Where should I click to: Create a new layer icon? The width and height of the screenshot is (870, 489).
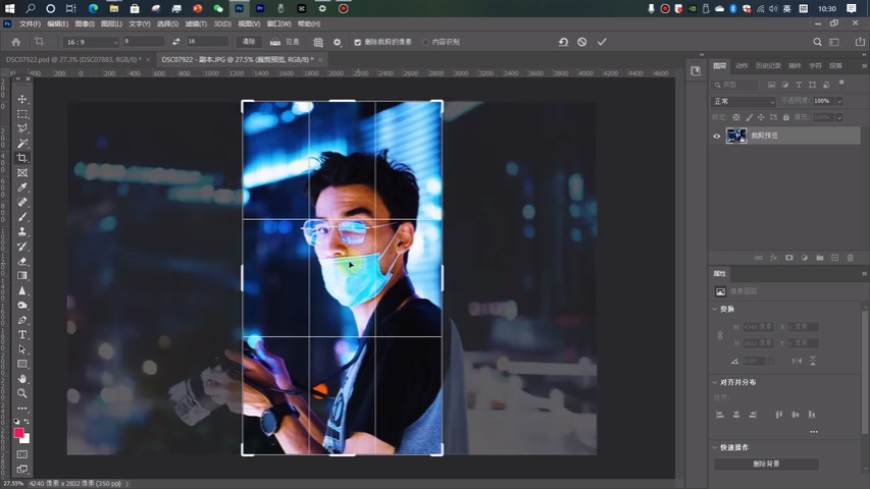[834, 258]
